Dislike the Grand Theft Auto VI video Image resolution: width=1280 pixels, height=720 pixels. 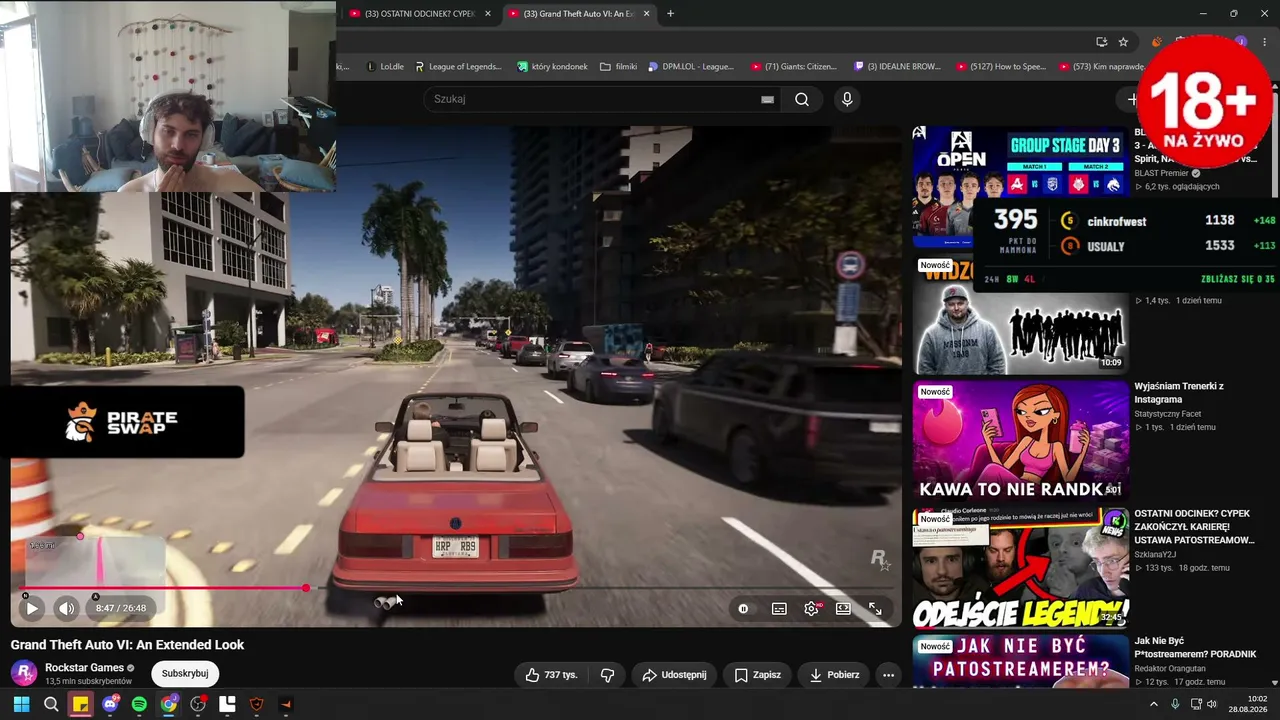pyautogui.click(x=607, y=675)
